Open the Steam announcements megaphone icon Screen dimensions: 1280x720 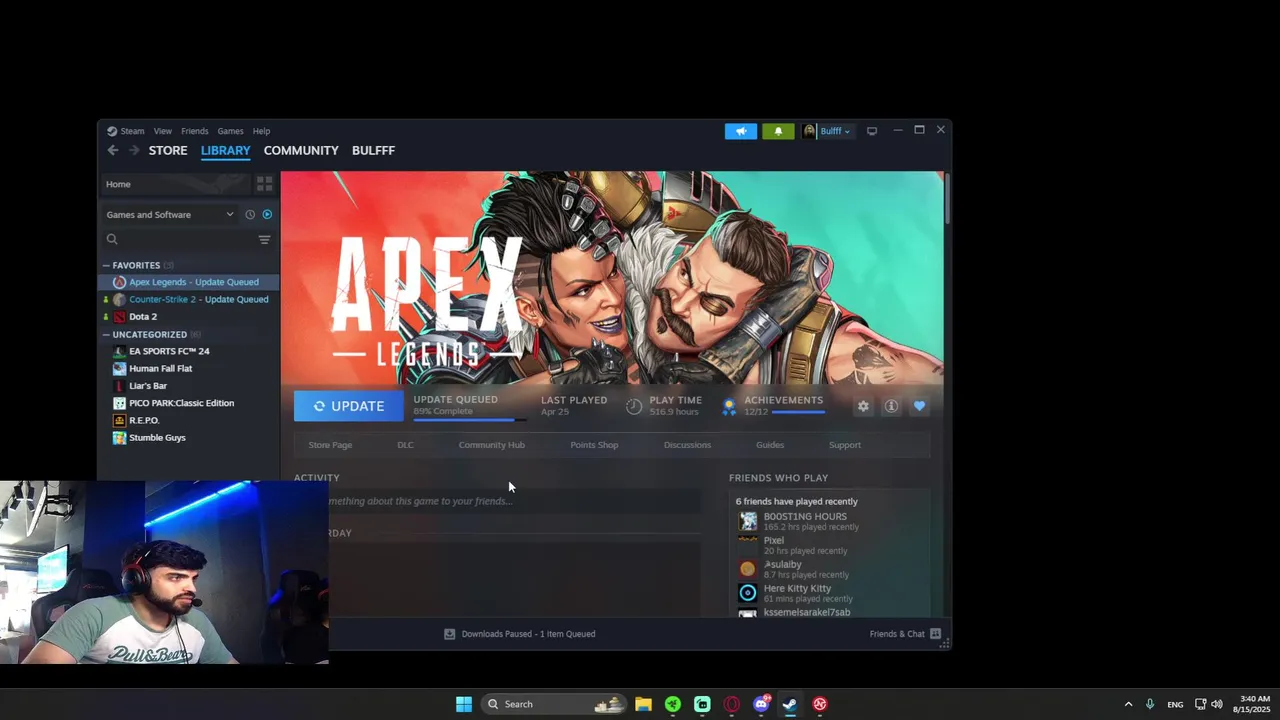tap(741, 131)
